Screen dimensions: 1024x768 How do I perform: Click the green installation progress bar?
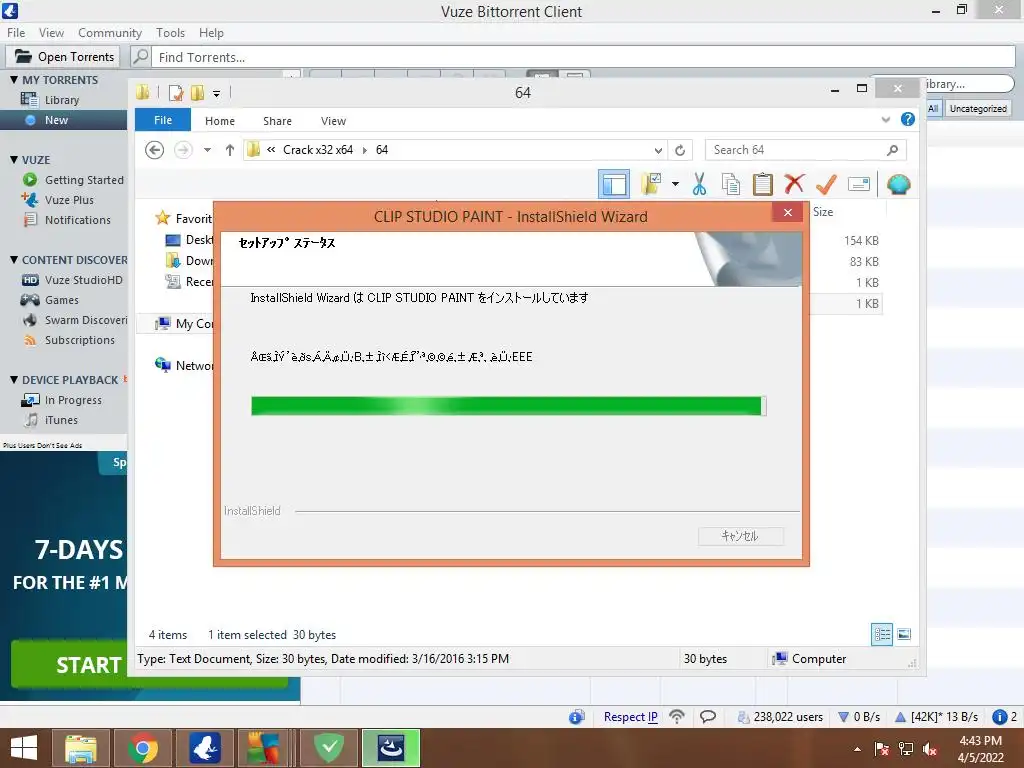pyautogui.click(x=508, y=406)
